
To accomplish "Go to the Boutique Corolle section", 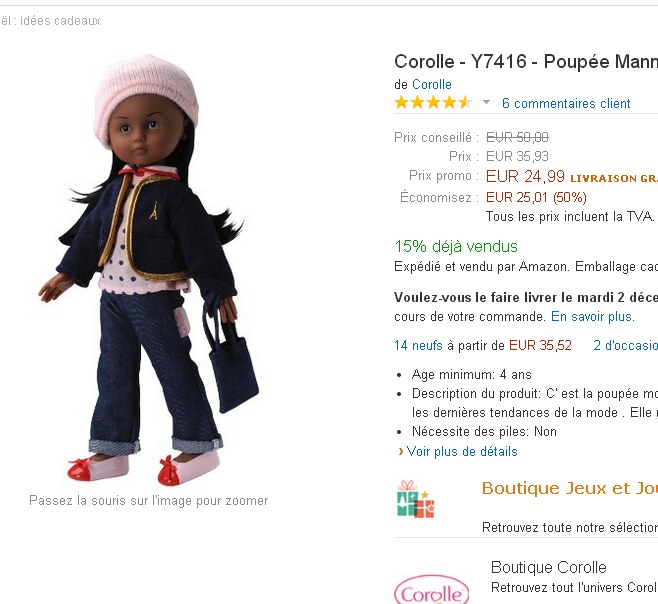I will (x=548, y=567).
